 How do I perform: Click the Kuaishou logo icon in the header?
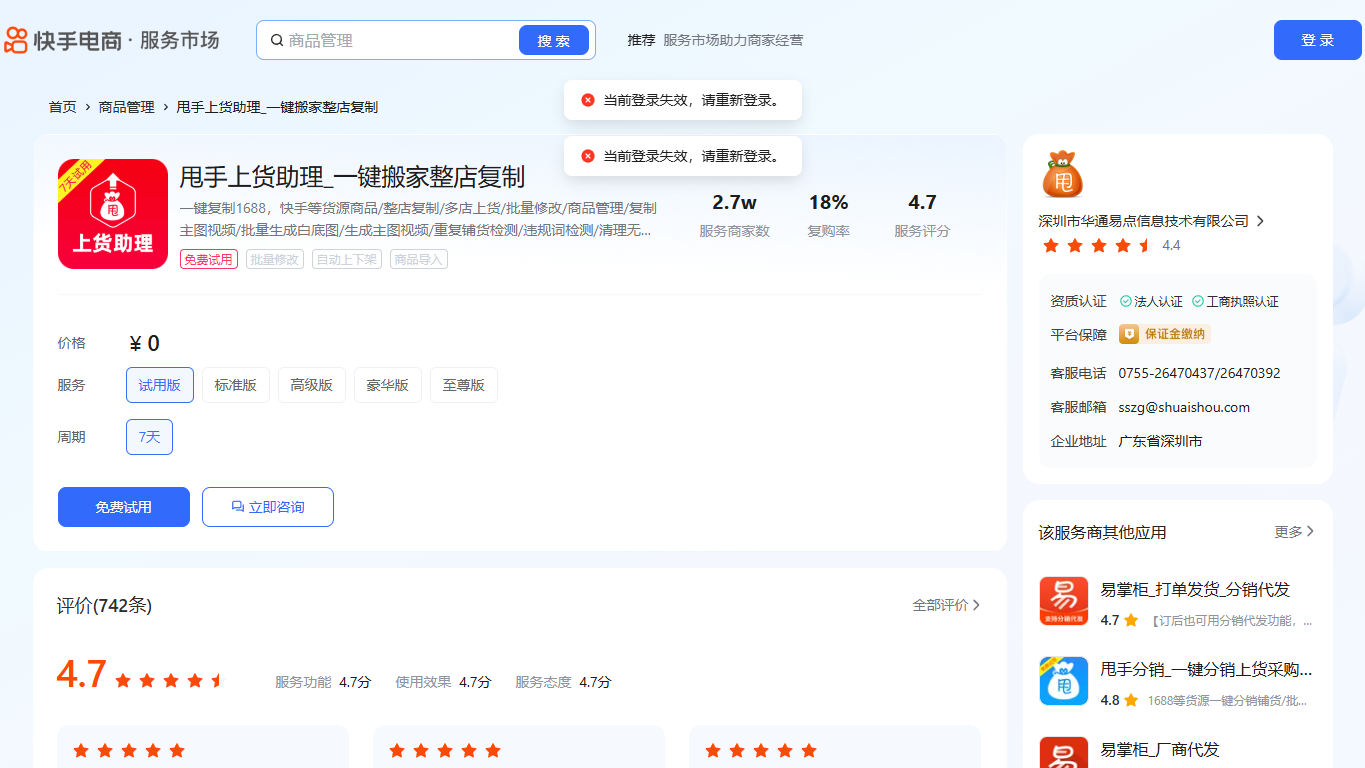[17, 40]
